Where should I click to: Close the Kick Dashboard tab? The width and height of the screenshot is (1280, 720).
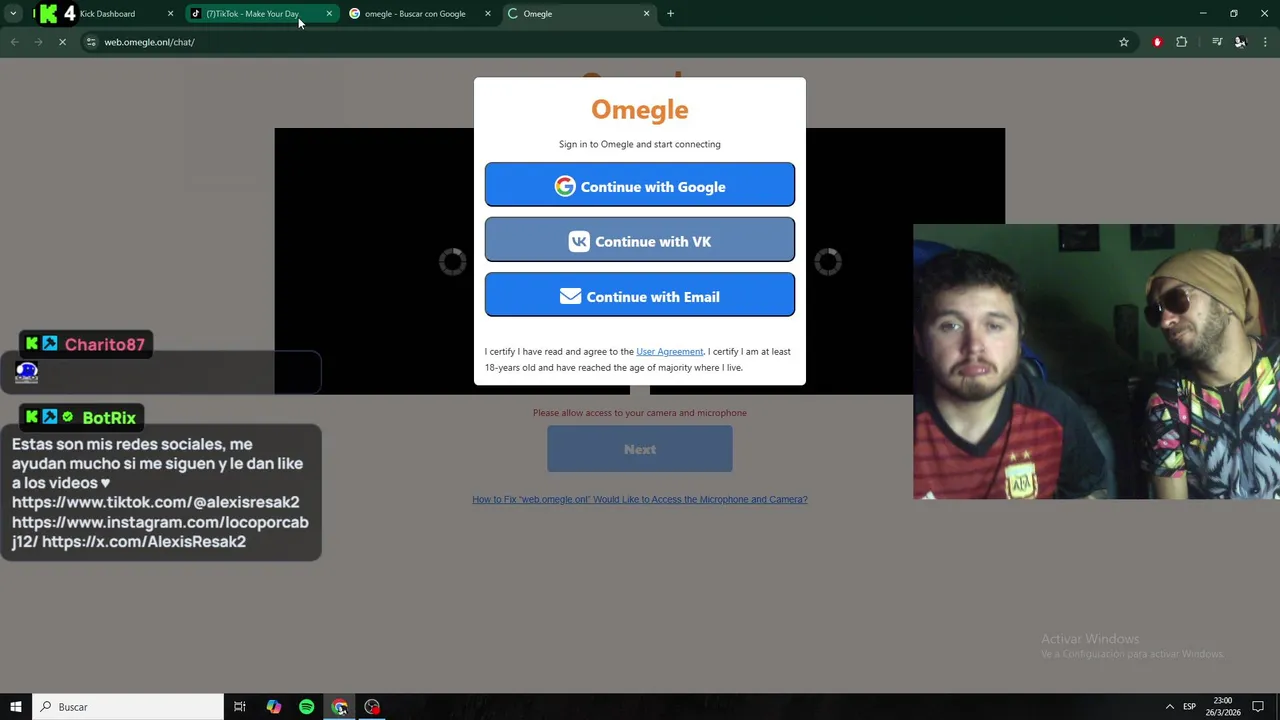[x=170, y=14]
